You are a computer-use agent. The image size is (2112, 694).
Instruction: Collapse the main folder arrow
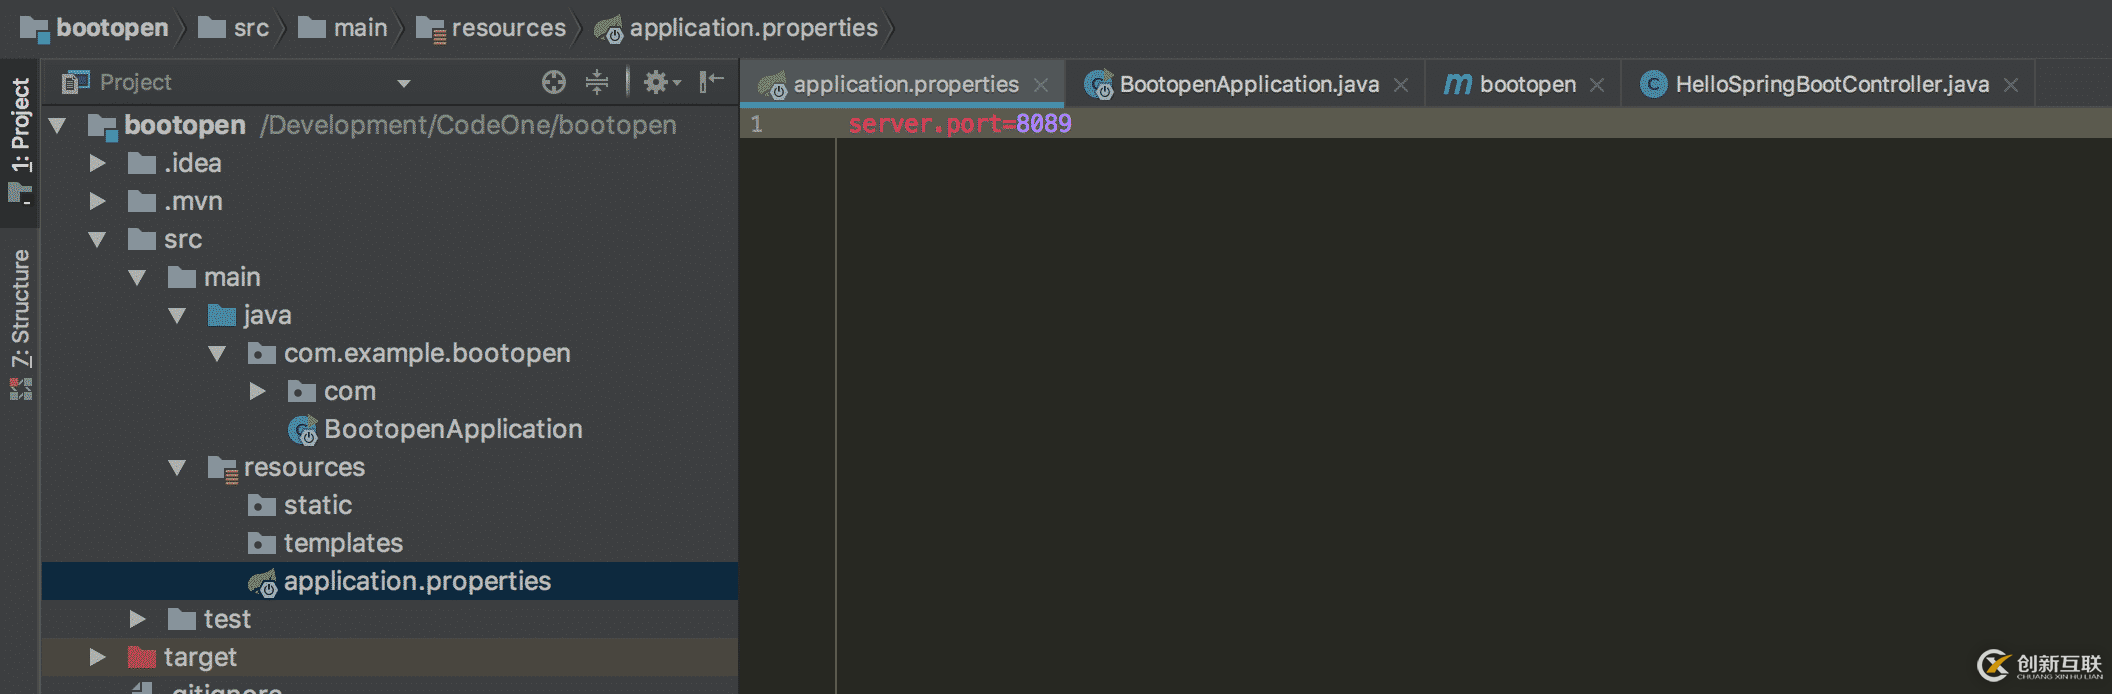[x=137, y=277]
